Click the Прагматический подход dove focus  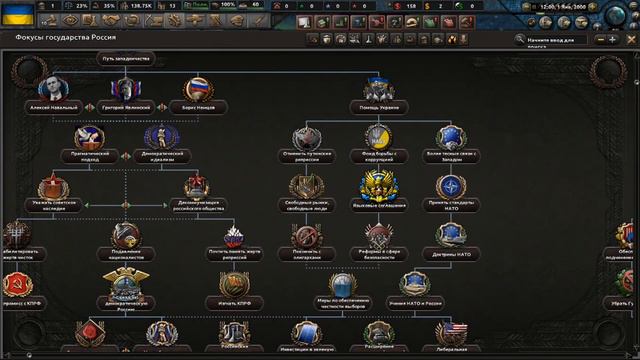click(x=89, y=138)
